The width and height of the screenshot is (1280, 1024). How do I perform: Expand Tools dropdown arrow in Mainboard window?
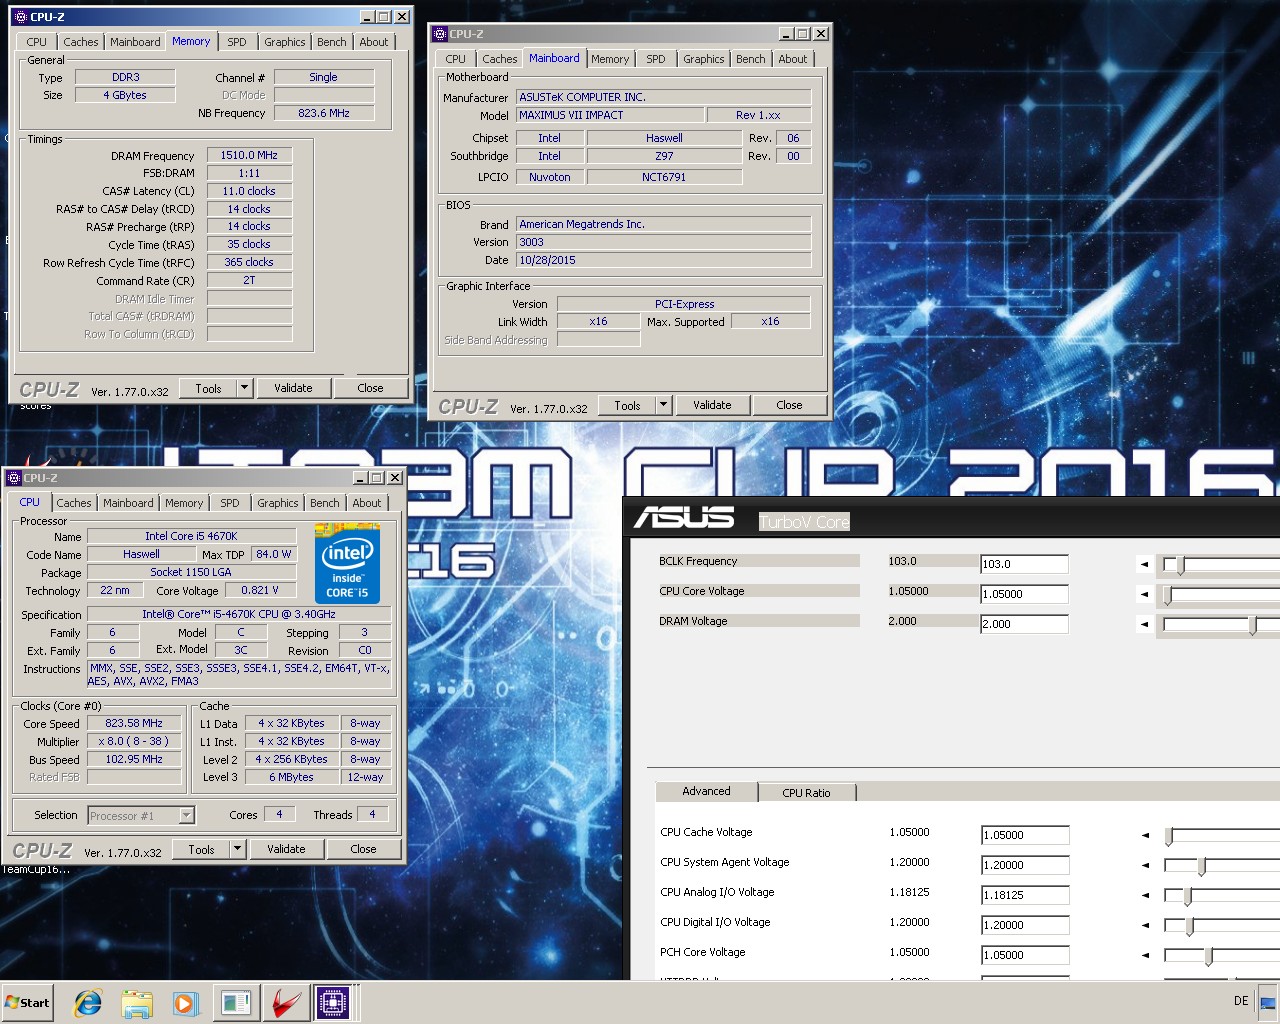click(663, 405)
